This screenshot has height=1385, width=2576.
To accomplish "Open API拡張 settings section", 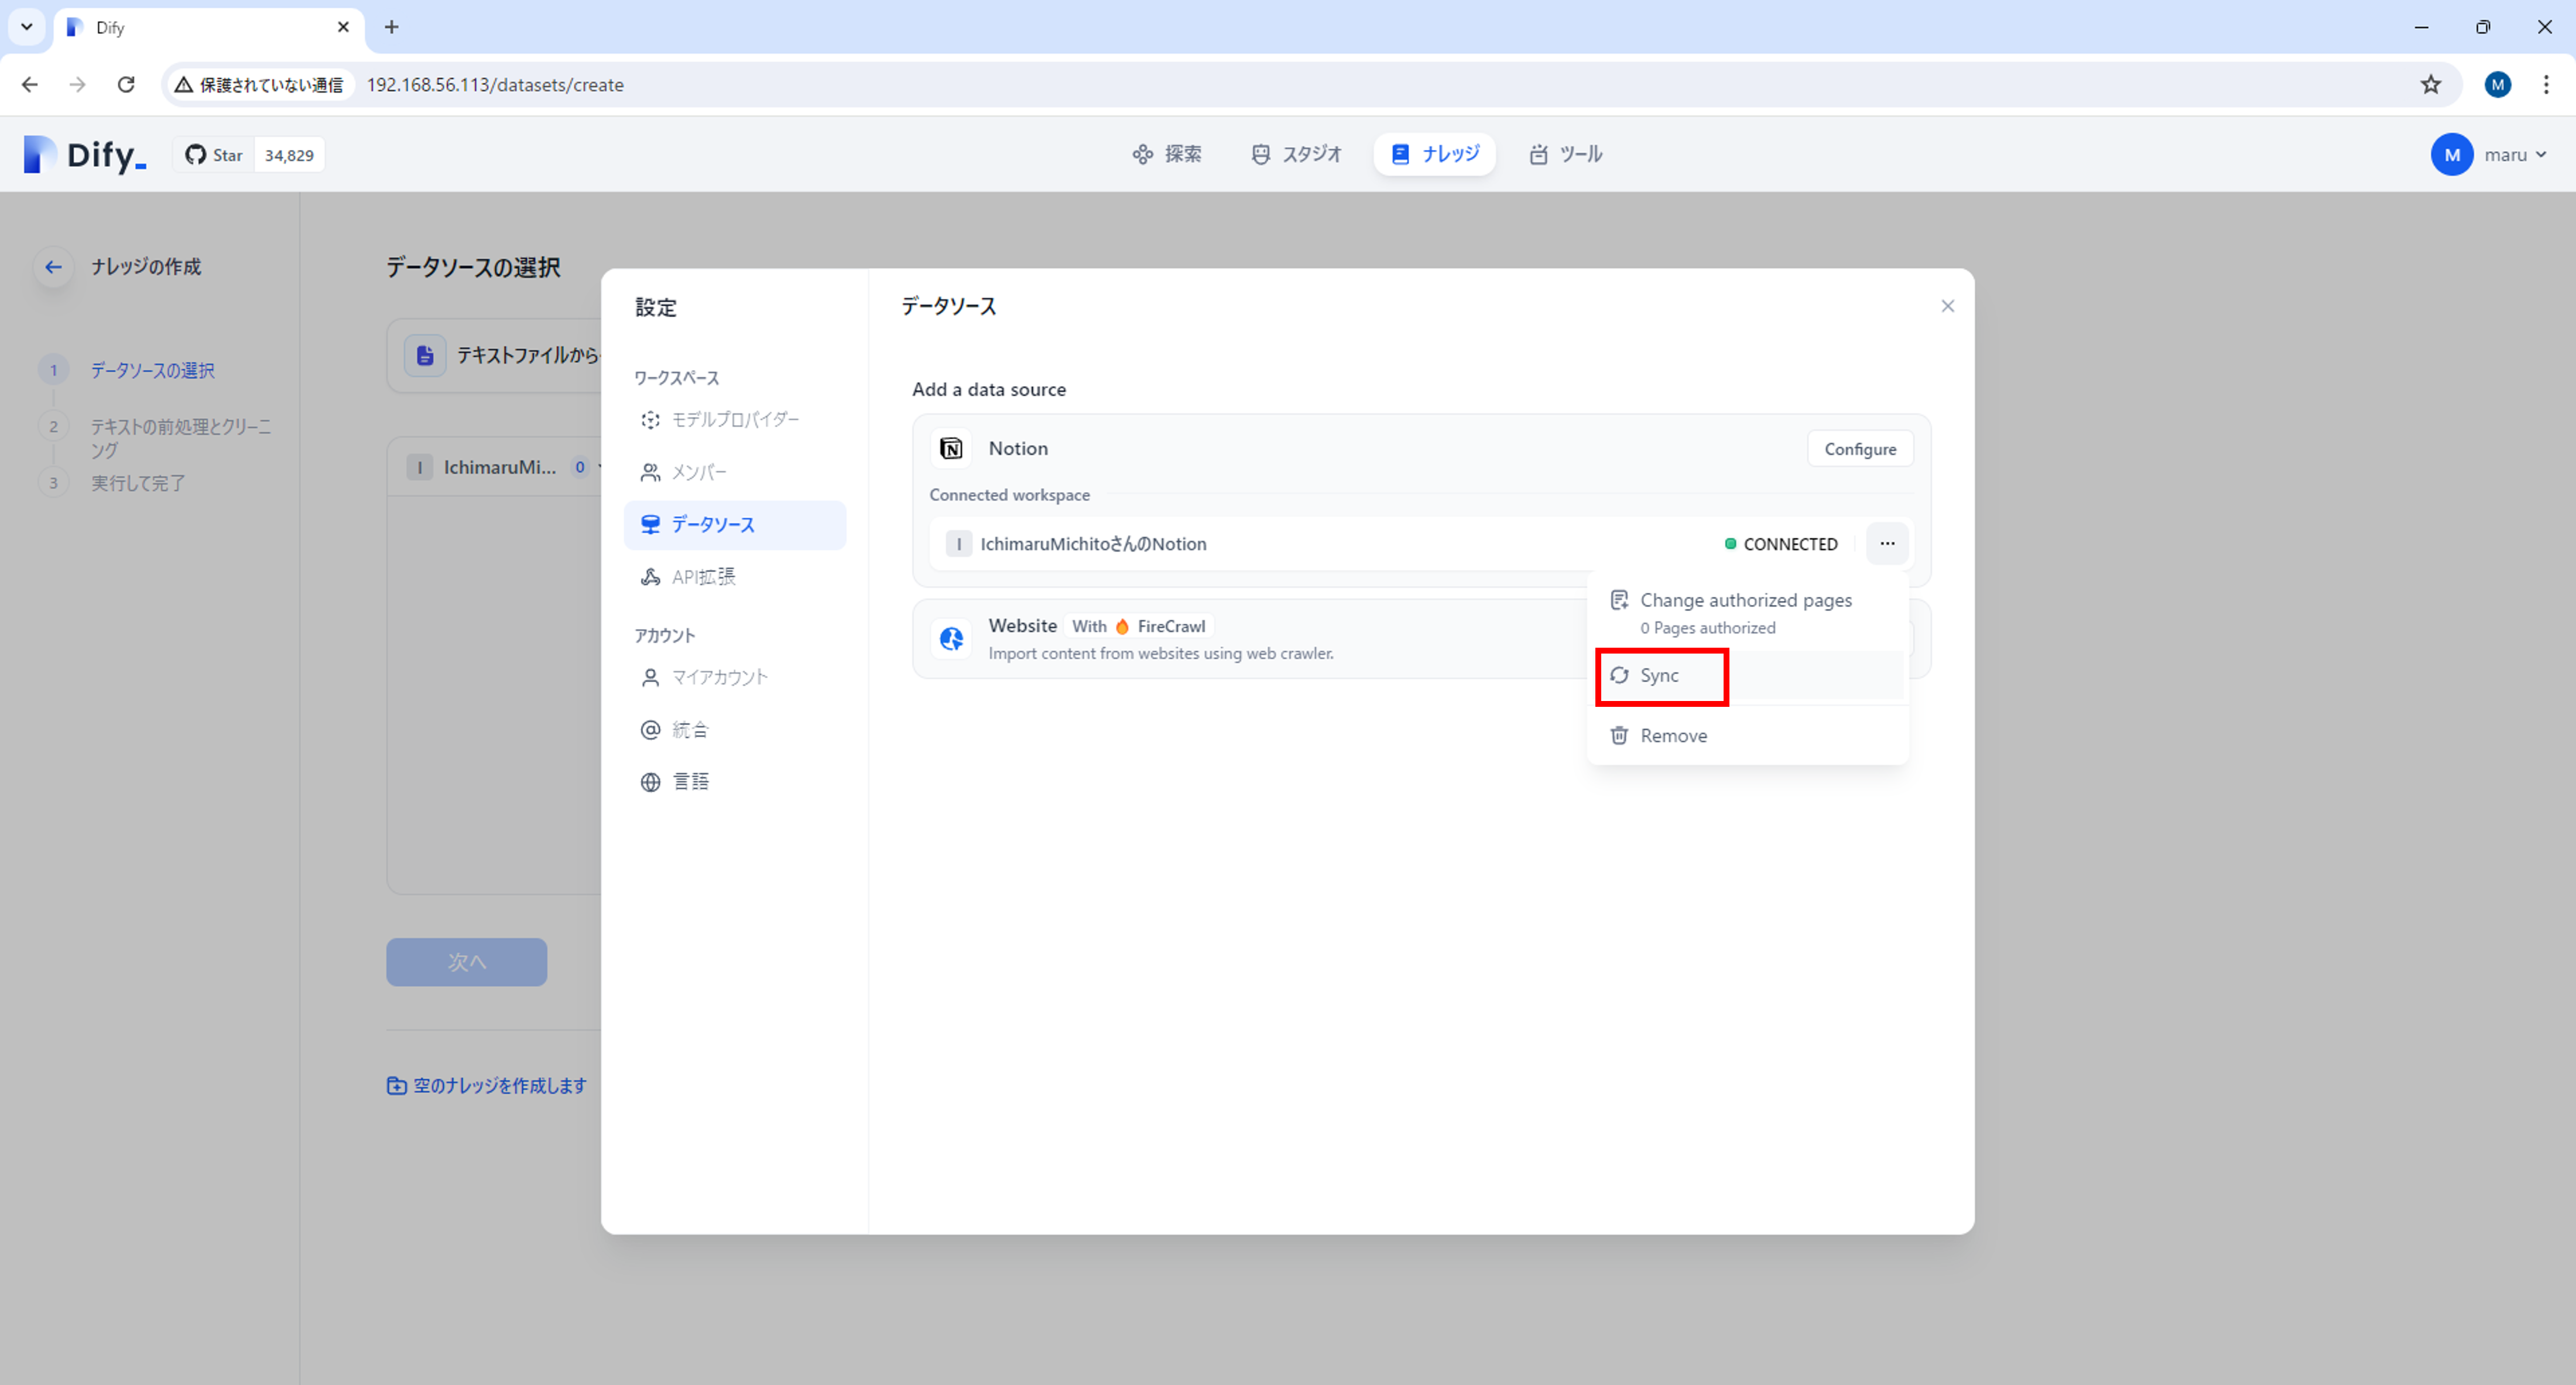I will click(x=702, y=577).
